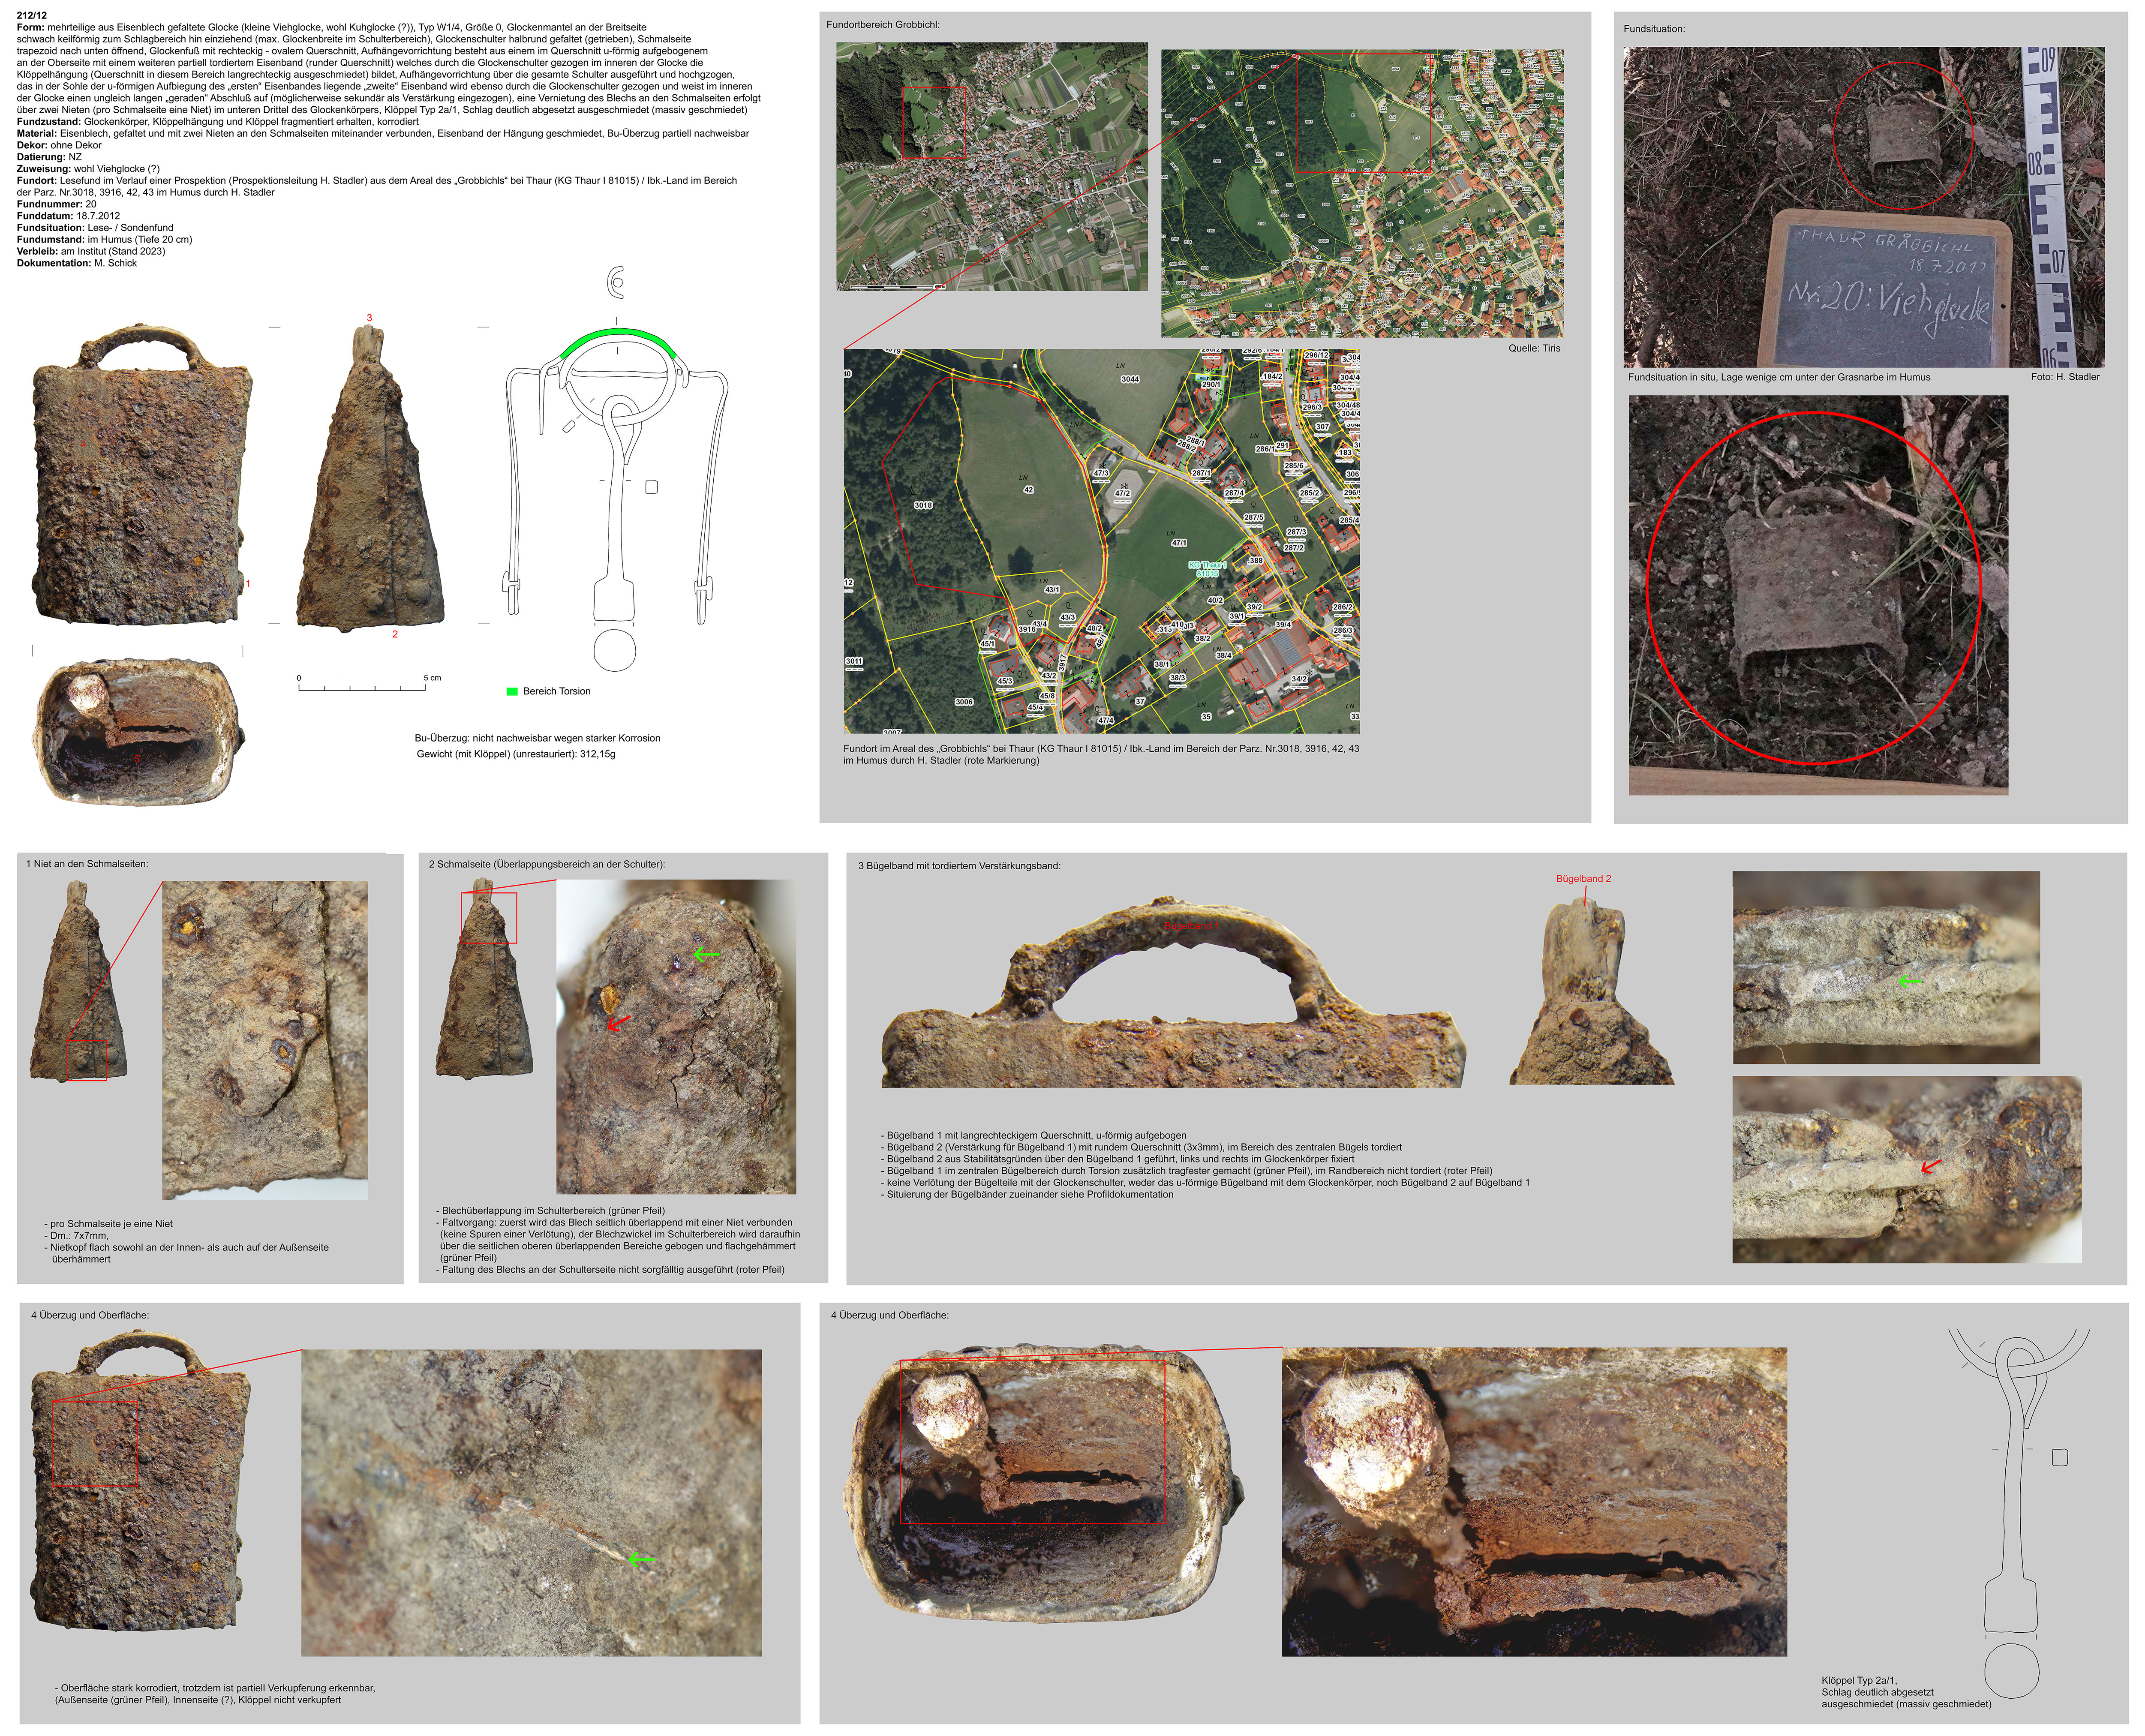Click parcel label 3044 on the large map
Screen dimensions: 2145x1736
pyautogui.click(x=1130, y=379)
